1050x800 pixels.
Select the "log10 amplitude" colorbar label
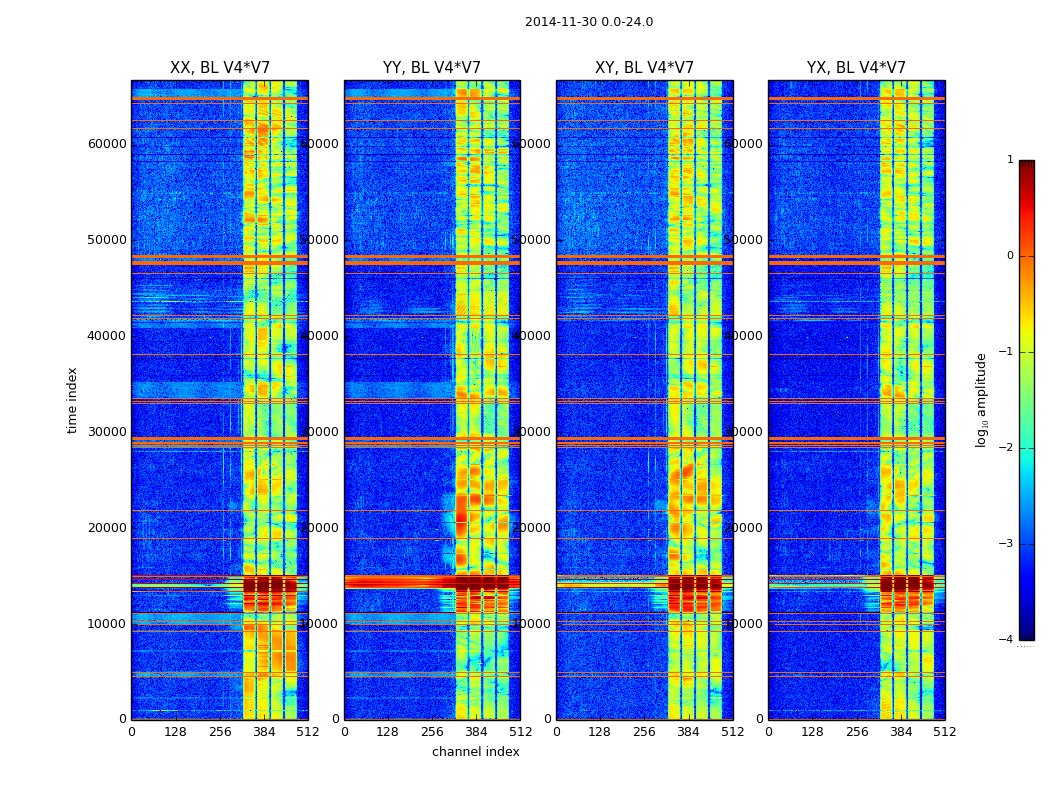click(x=982, y=399)
